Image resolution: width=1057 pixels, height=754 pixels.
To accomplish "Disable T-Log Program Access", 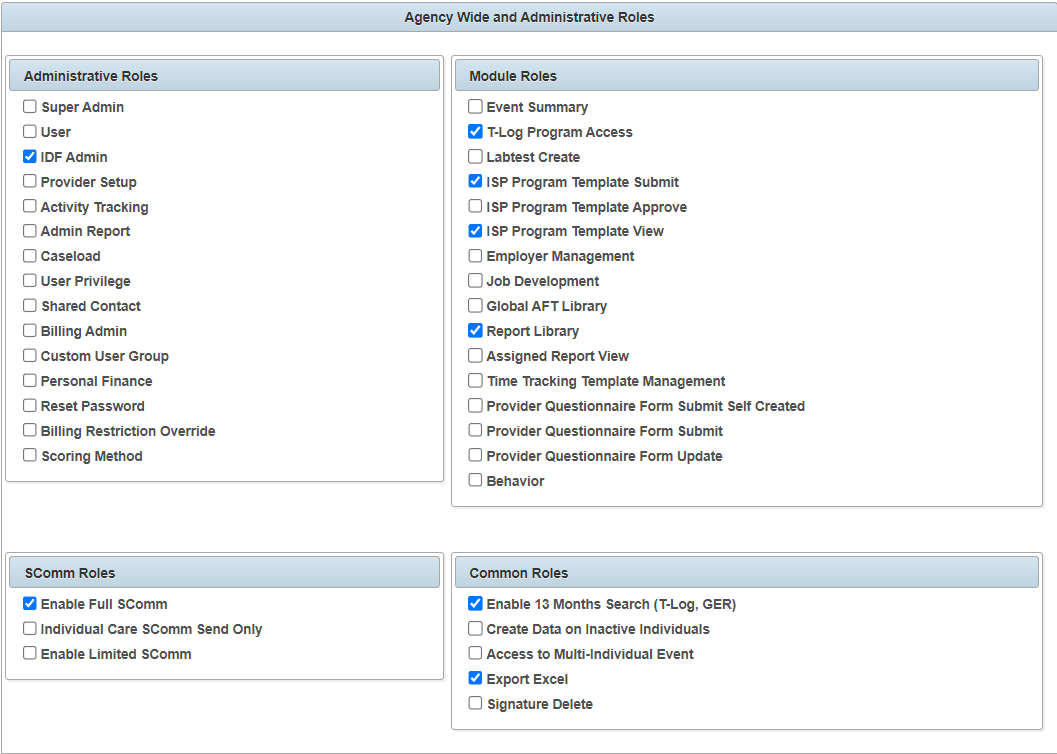I will click(475, 131).
